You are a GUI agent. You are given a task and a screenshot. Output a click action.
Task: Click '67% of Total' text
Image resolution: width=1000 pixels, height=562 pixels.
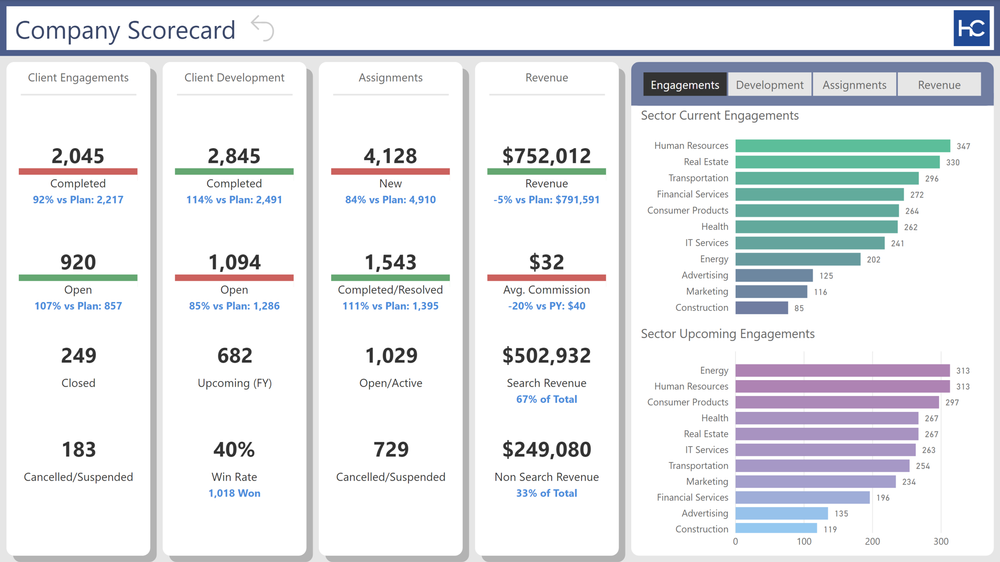(547, 399)
